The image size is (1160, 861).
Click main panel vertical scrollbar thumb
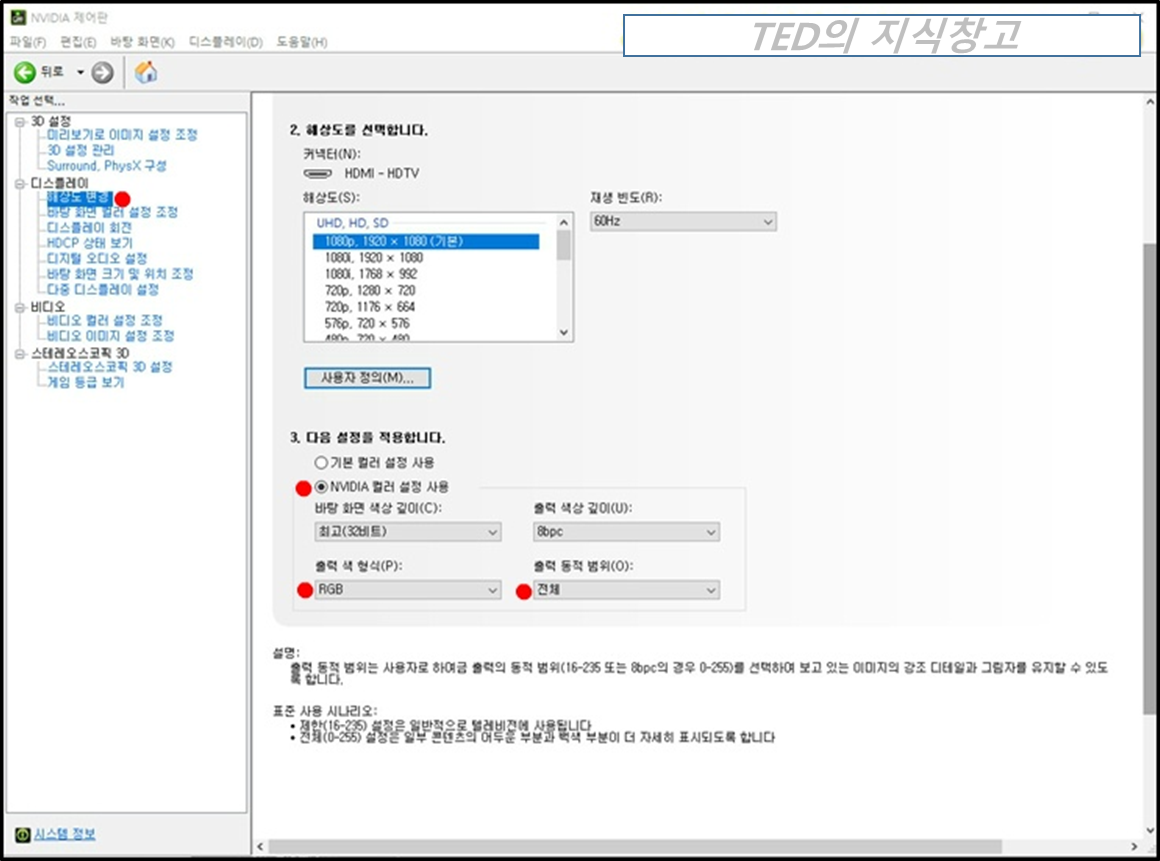(x=1150, y=478)
